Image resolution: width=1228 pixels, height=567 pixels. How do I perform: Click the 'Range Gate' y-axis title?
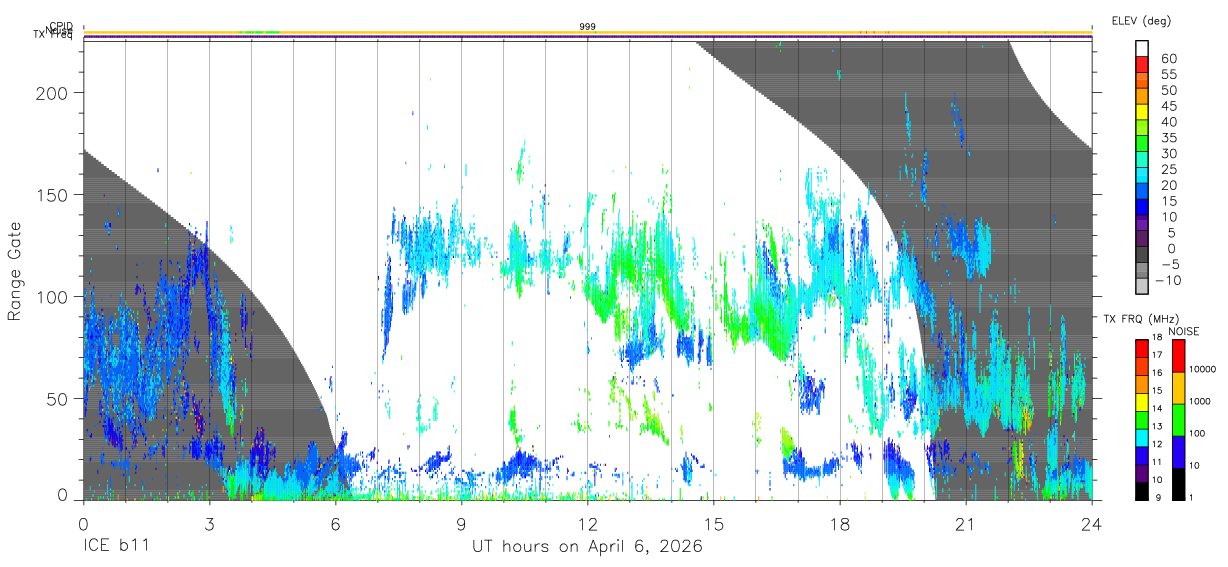16,271
